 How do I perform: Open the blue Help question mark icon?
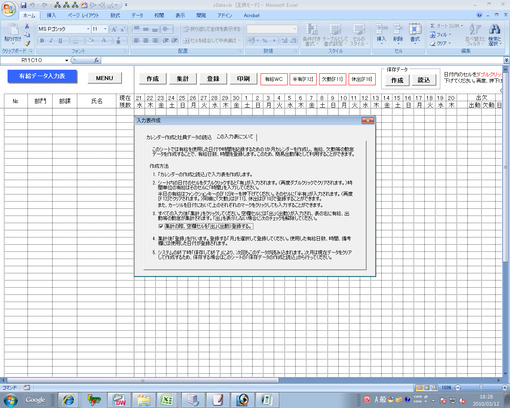(x=479, y=15)
